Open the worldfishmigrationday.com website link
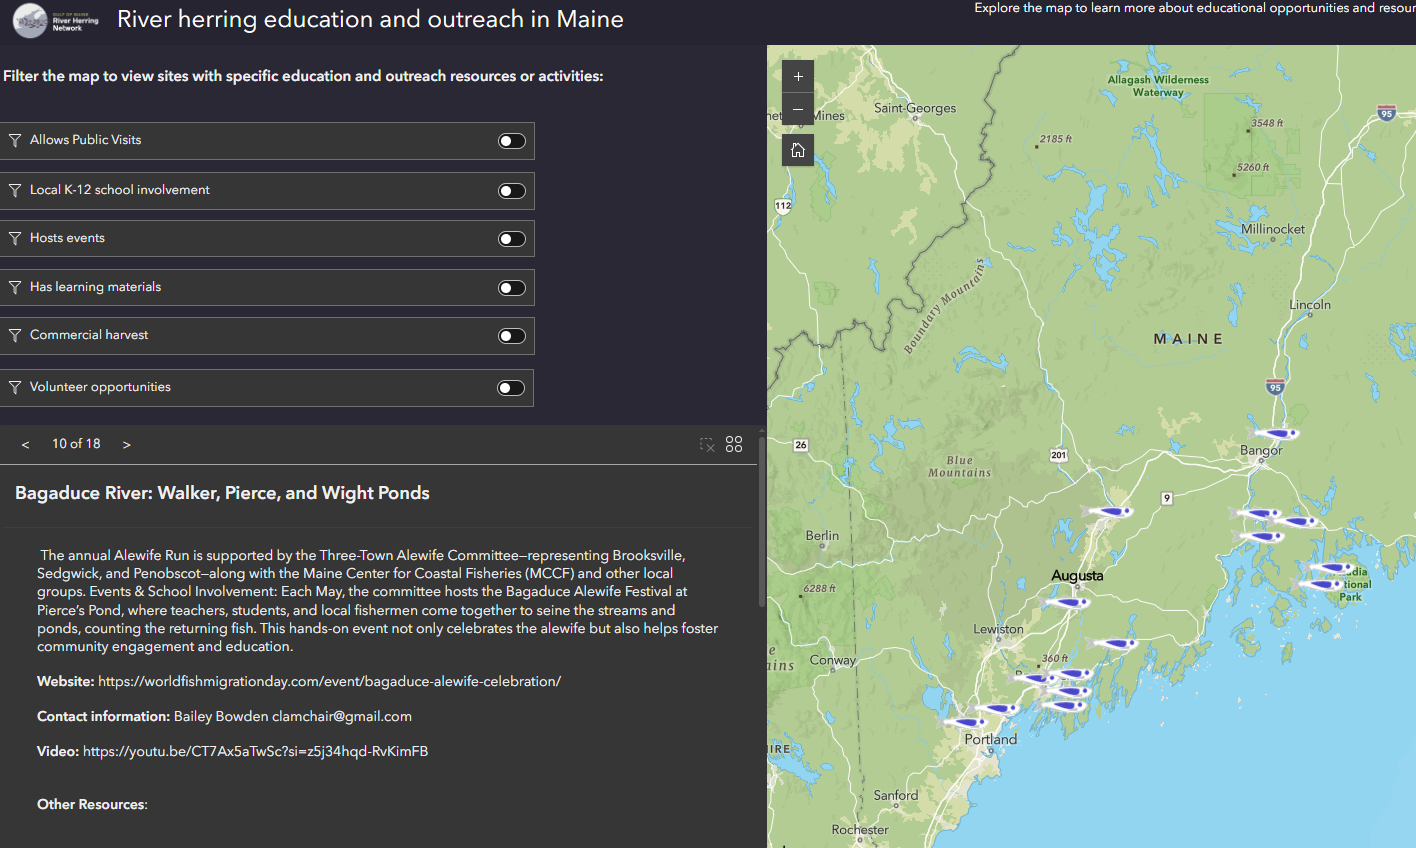 [x=330, y=681]
